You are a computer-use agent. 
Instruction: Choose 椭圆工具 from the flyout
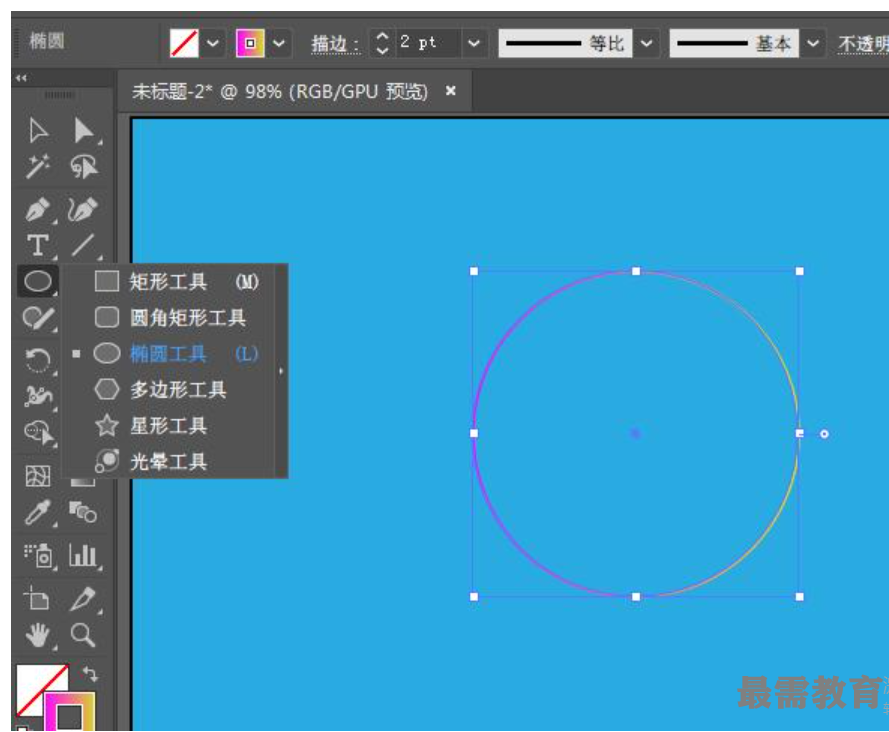(x=175, y=354)
